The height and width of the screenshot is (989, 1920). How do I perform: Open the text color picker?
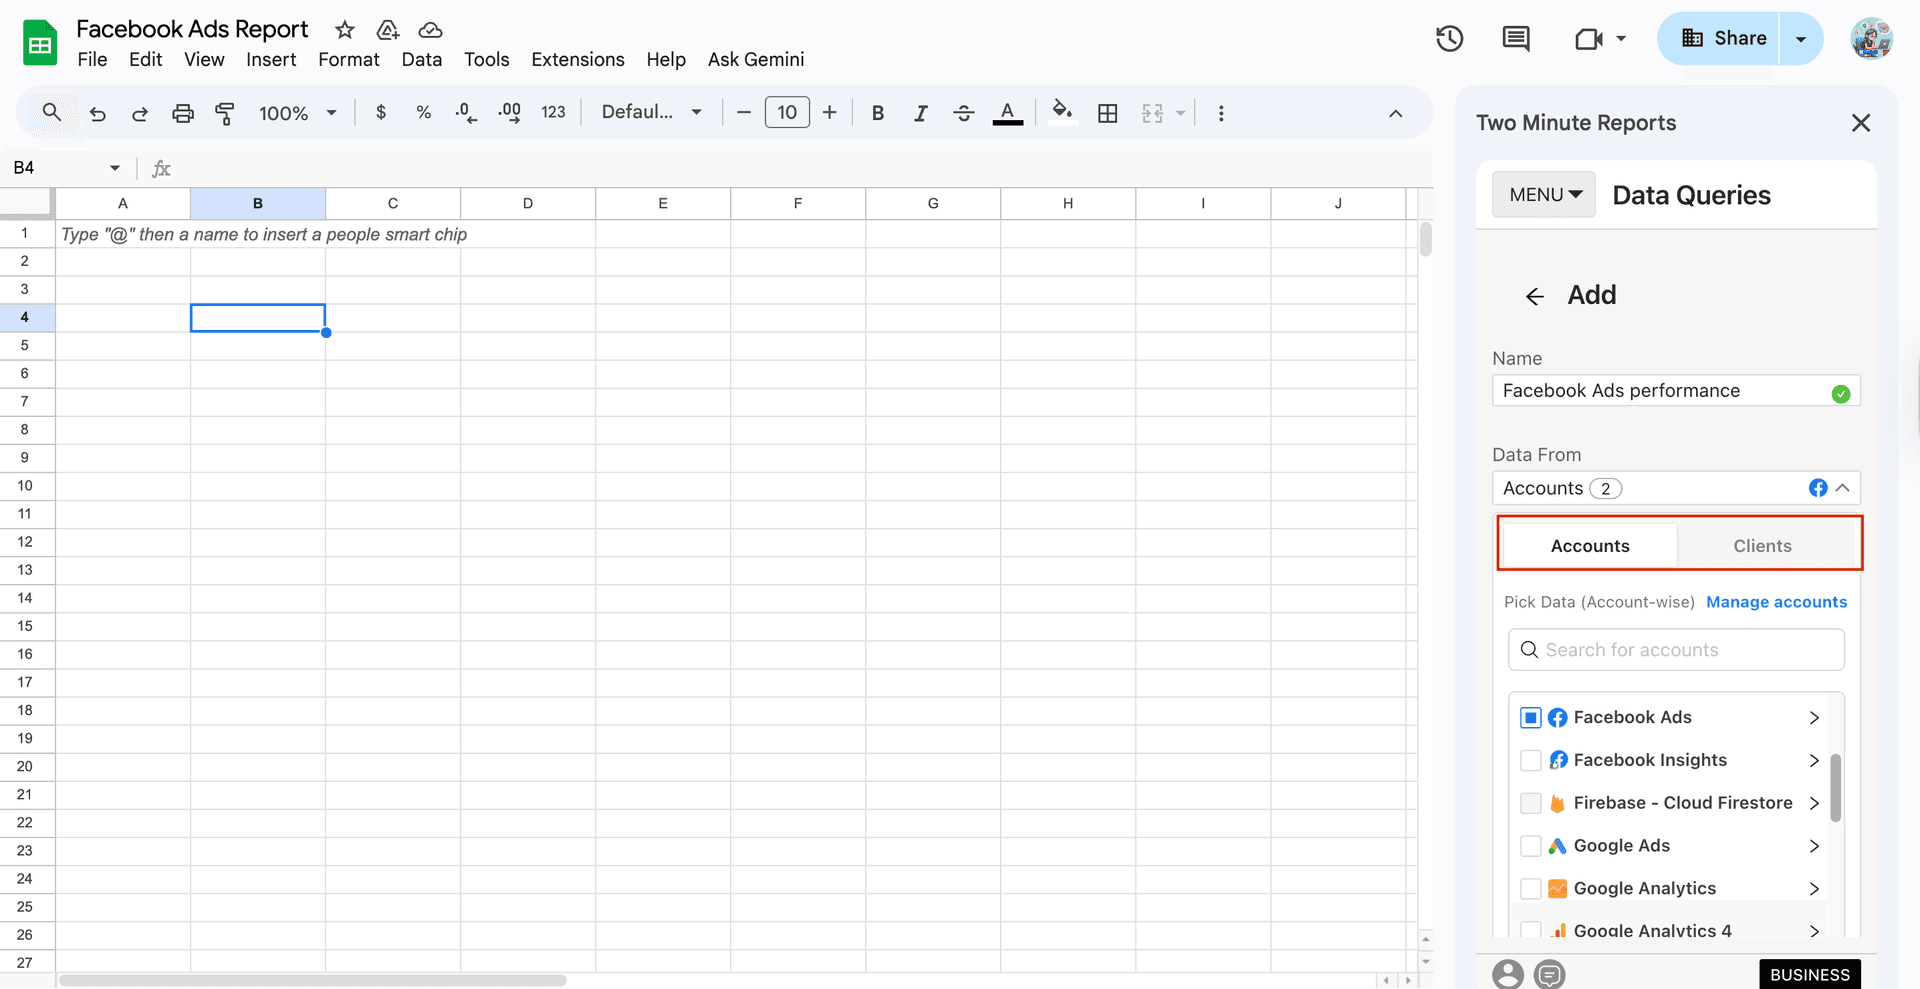click(x=1007, y=112)
